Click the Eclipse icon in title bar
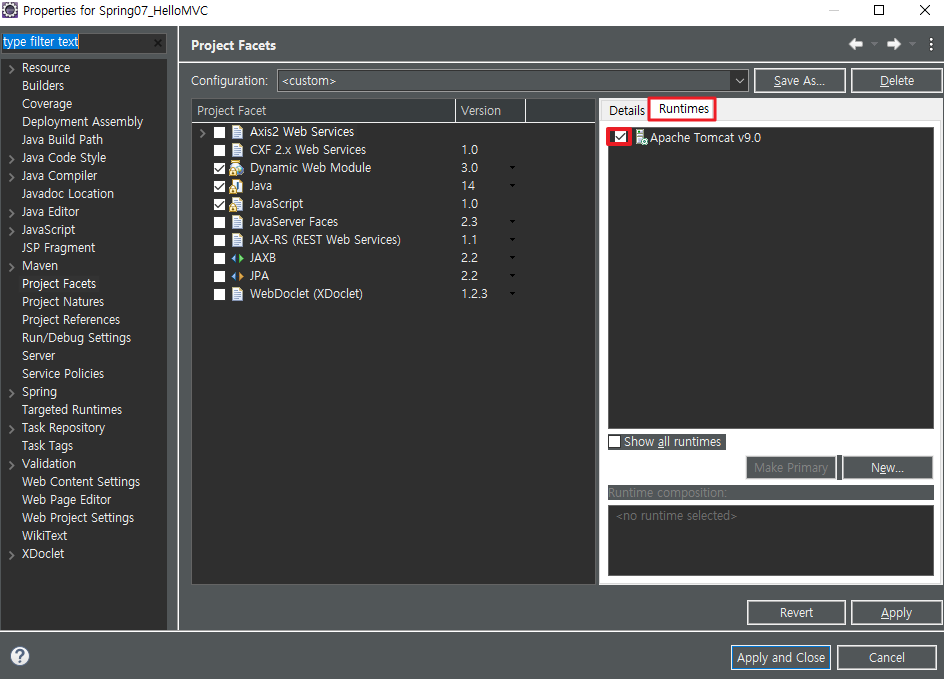The image size is (944, 679). pos(10,10)
